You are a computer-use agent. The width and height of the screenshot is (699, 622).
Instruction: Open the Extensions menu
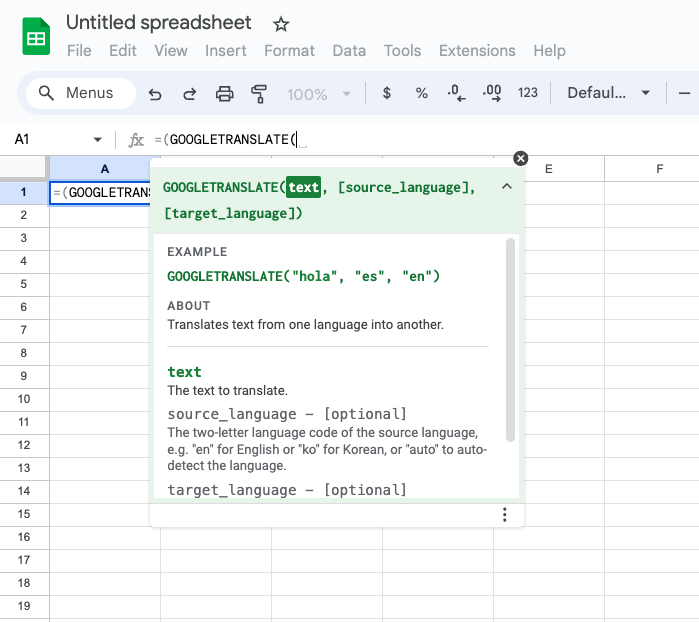[477, 51]
